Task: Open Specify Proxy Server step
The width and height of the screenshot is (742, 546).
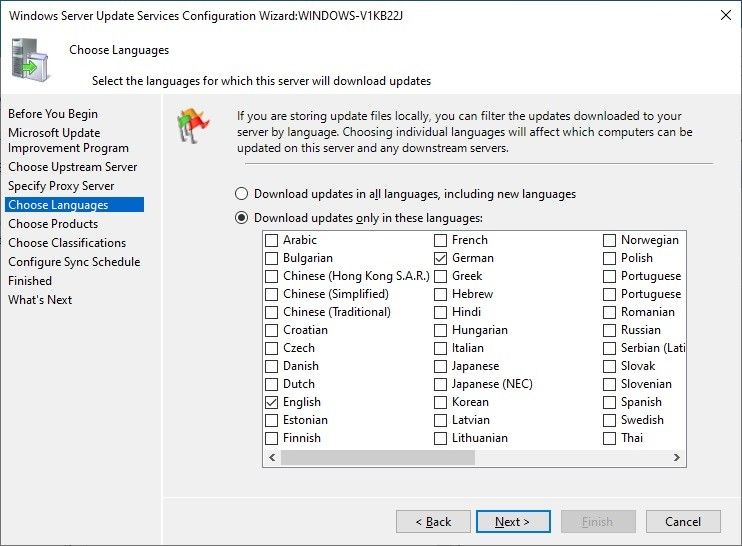Action: (x=61, y=186)
